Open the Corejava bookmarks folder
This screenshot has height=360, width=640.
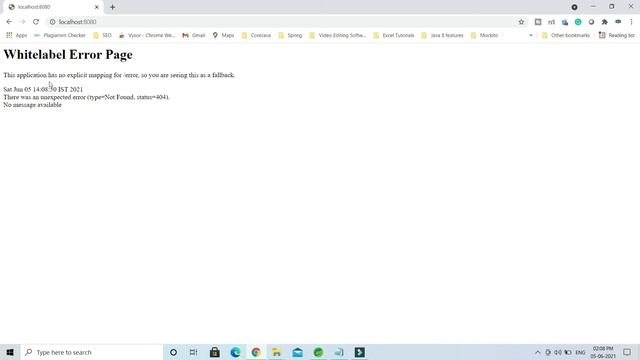256,36
